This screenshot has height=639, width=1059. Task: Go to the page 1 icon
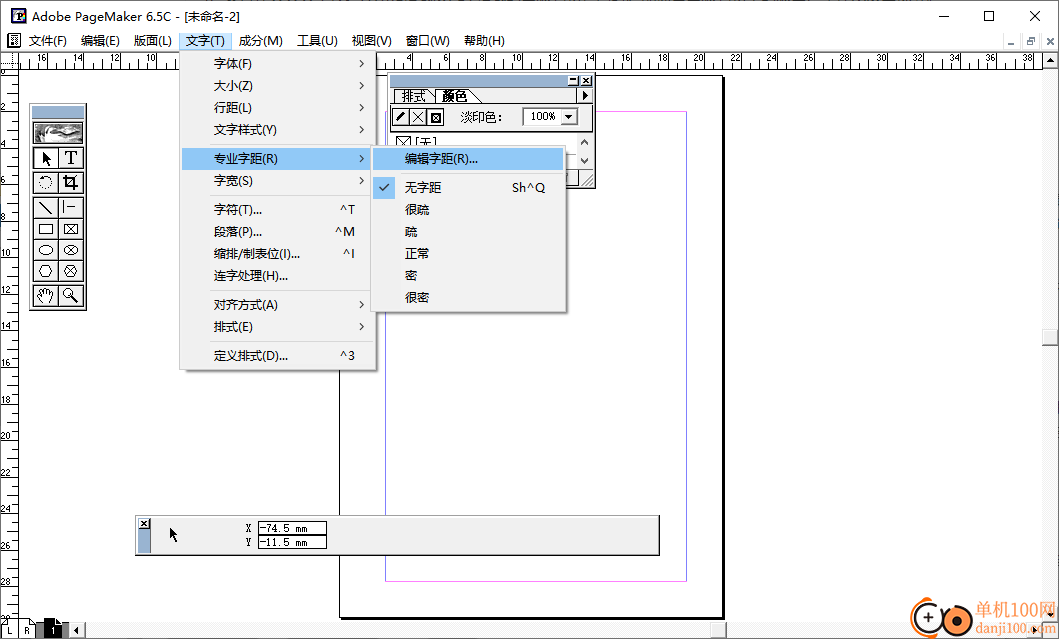(53, 630)
